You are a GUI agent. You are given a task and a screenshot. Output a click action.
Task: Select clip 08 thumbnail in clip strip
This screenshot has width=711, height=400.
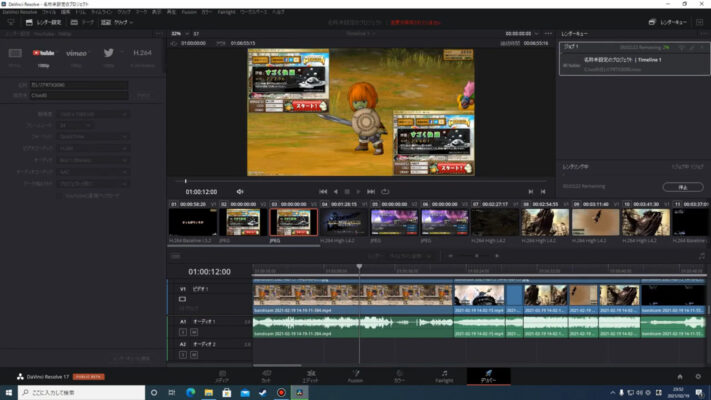545,222
